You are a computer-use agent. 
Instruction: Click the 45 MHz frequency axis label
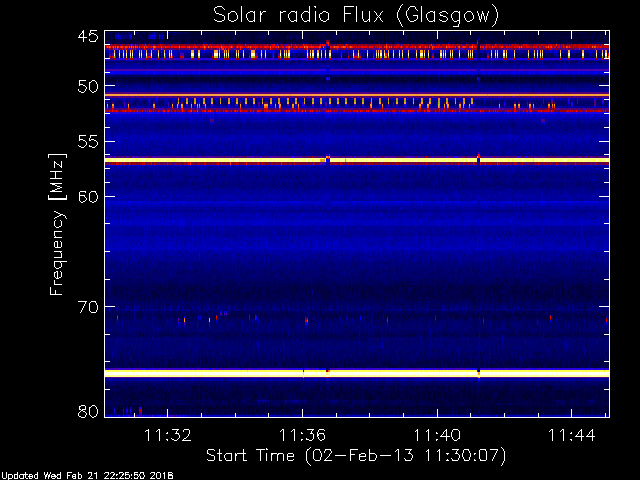[x=88, y=36]
